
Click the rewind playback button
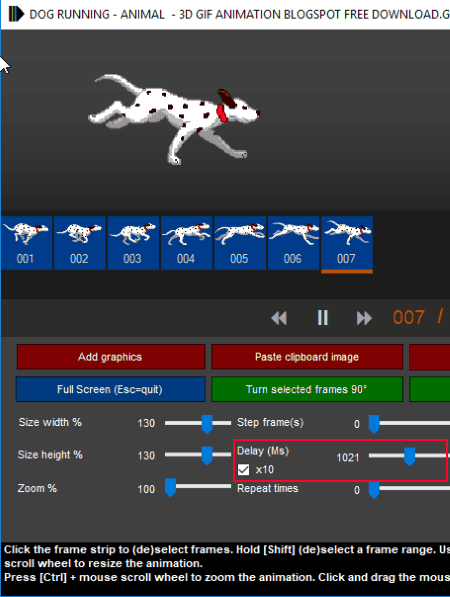[279, 318]
